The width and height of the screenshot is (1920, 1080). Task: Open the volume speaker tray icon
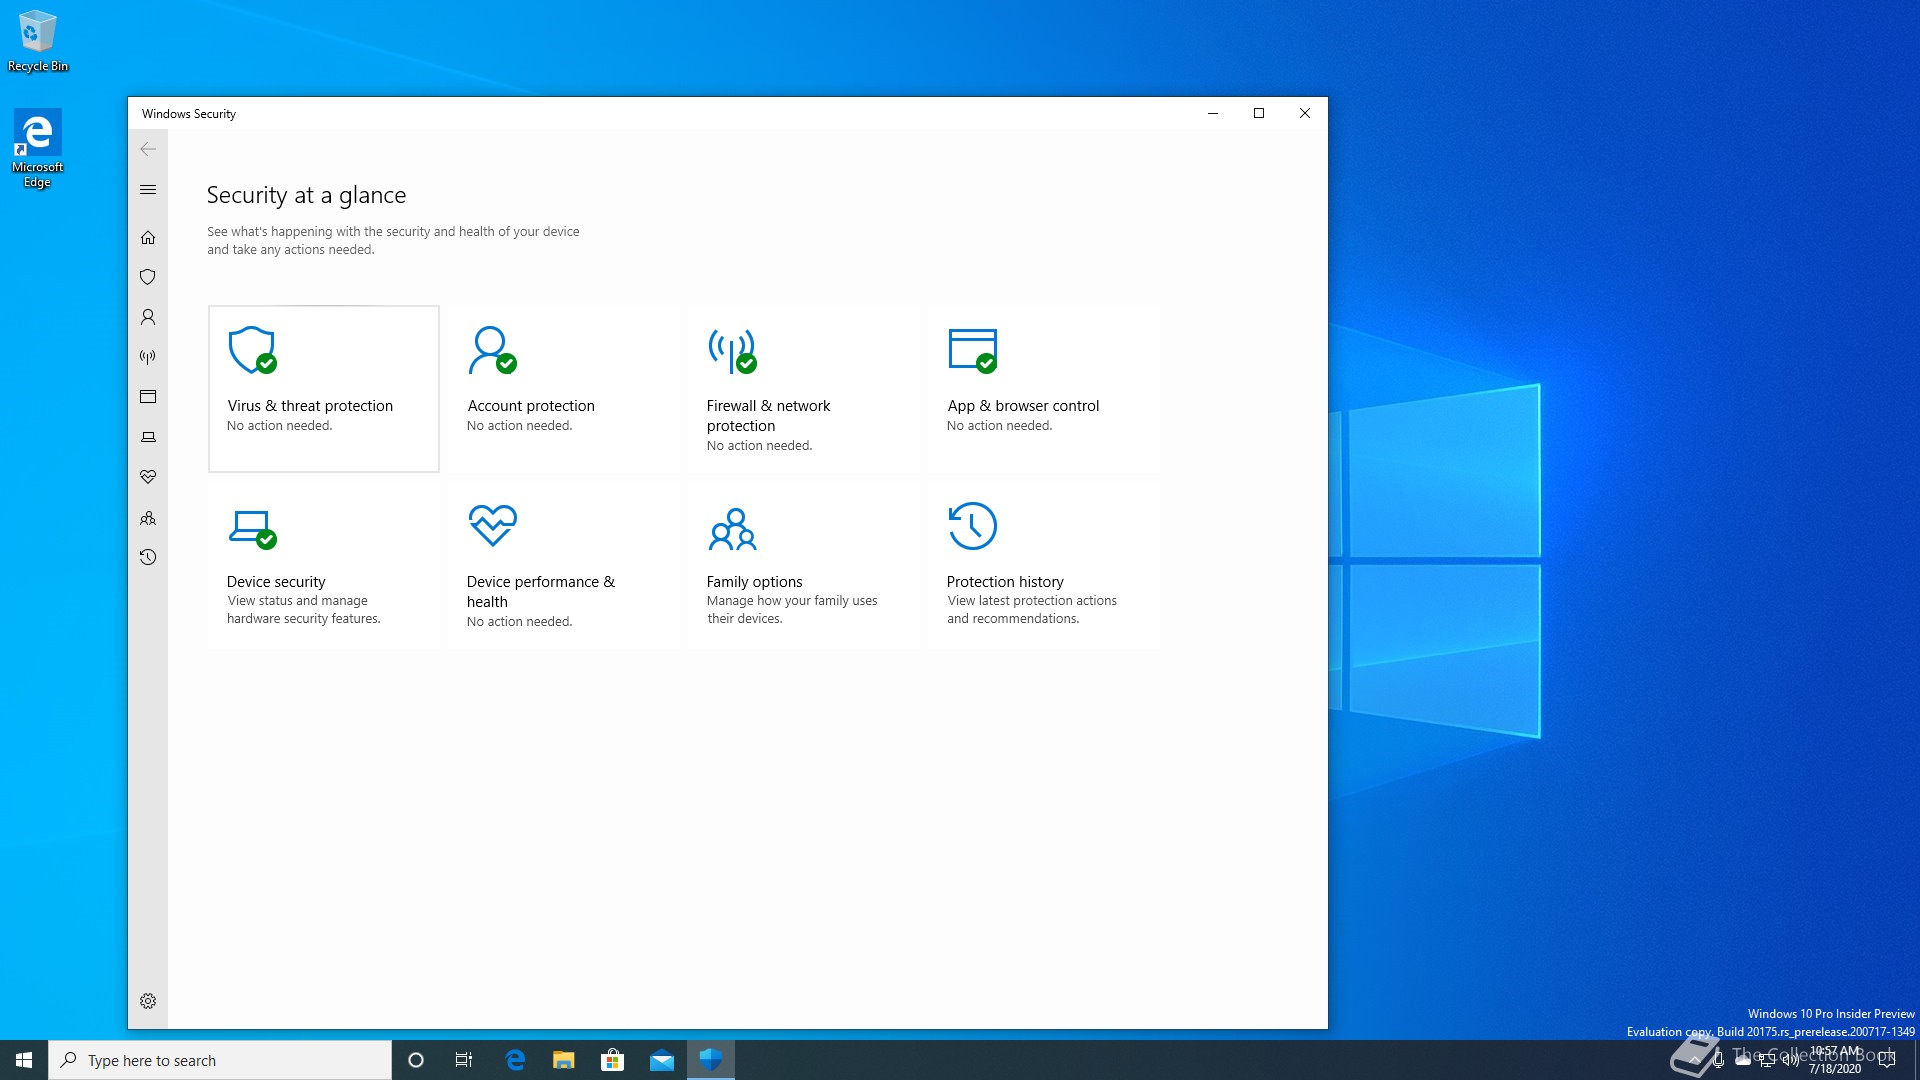coord(1791,1060)
